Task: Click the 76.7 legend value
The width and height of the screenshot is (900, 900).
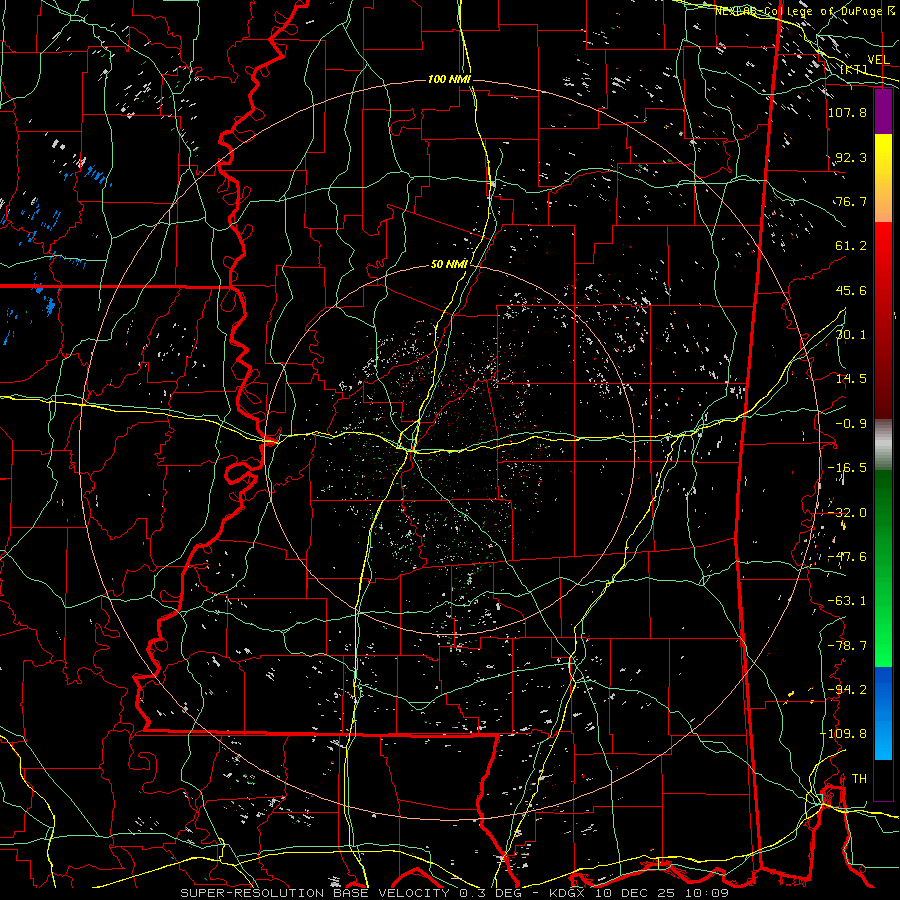Action: (851, 201)
